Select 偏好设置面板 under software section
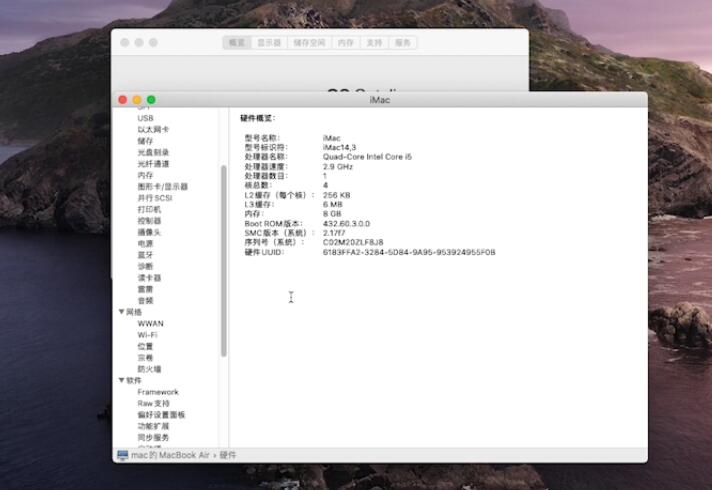 click(161, 415)
